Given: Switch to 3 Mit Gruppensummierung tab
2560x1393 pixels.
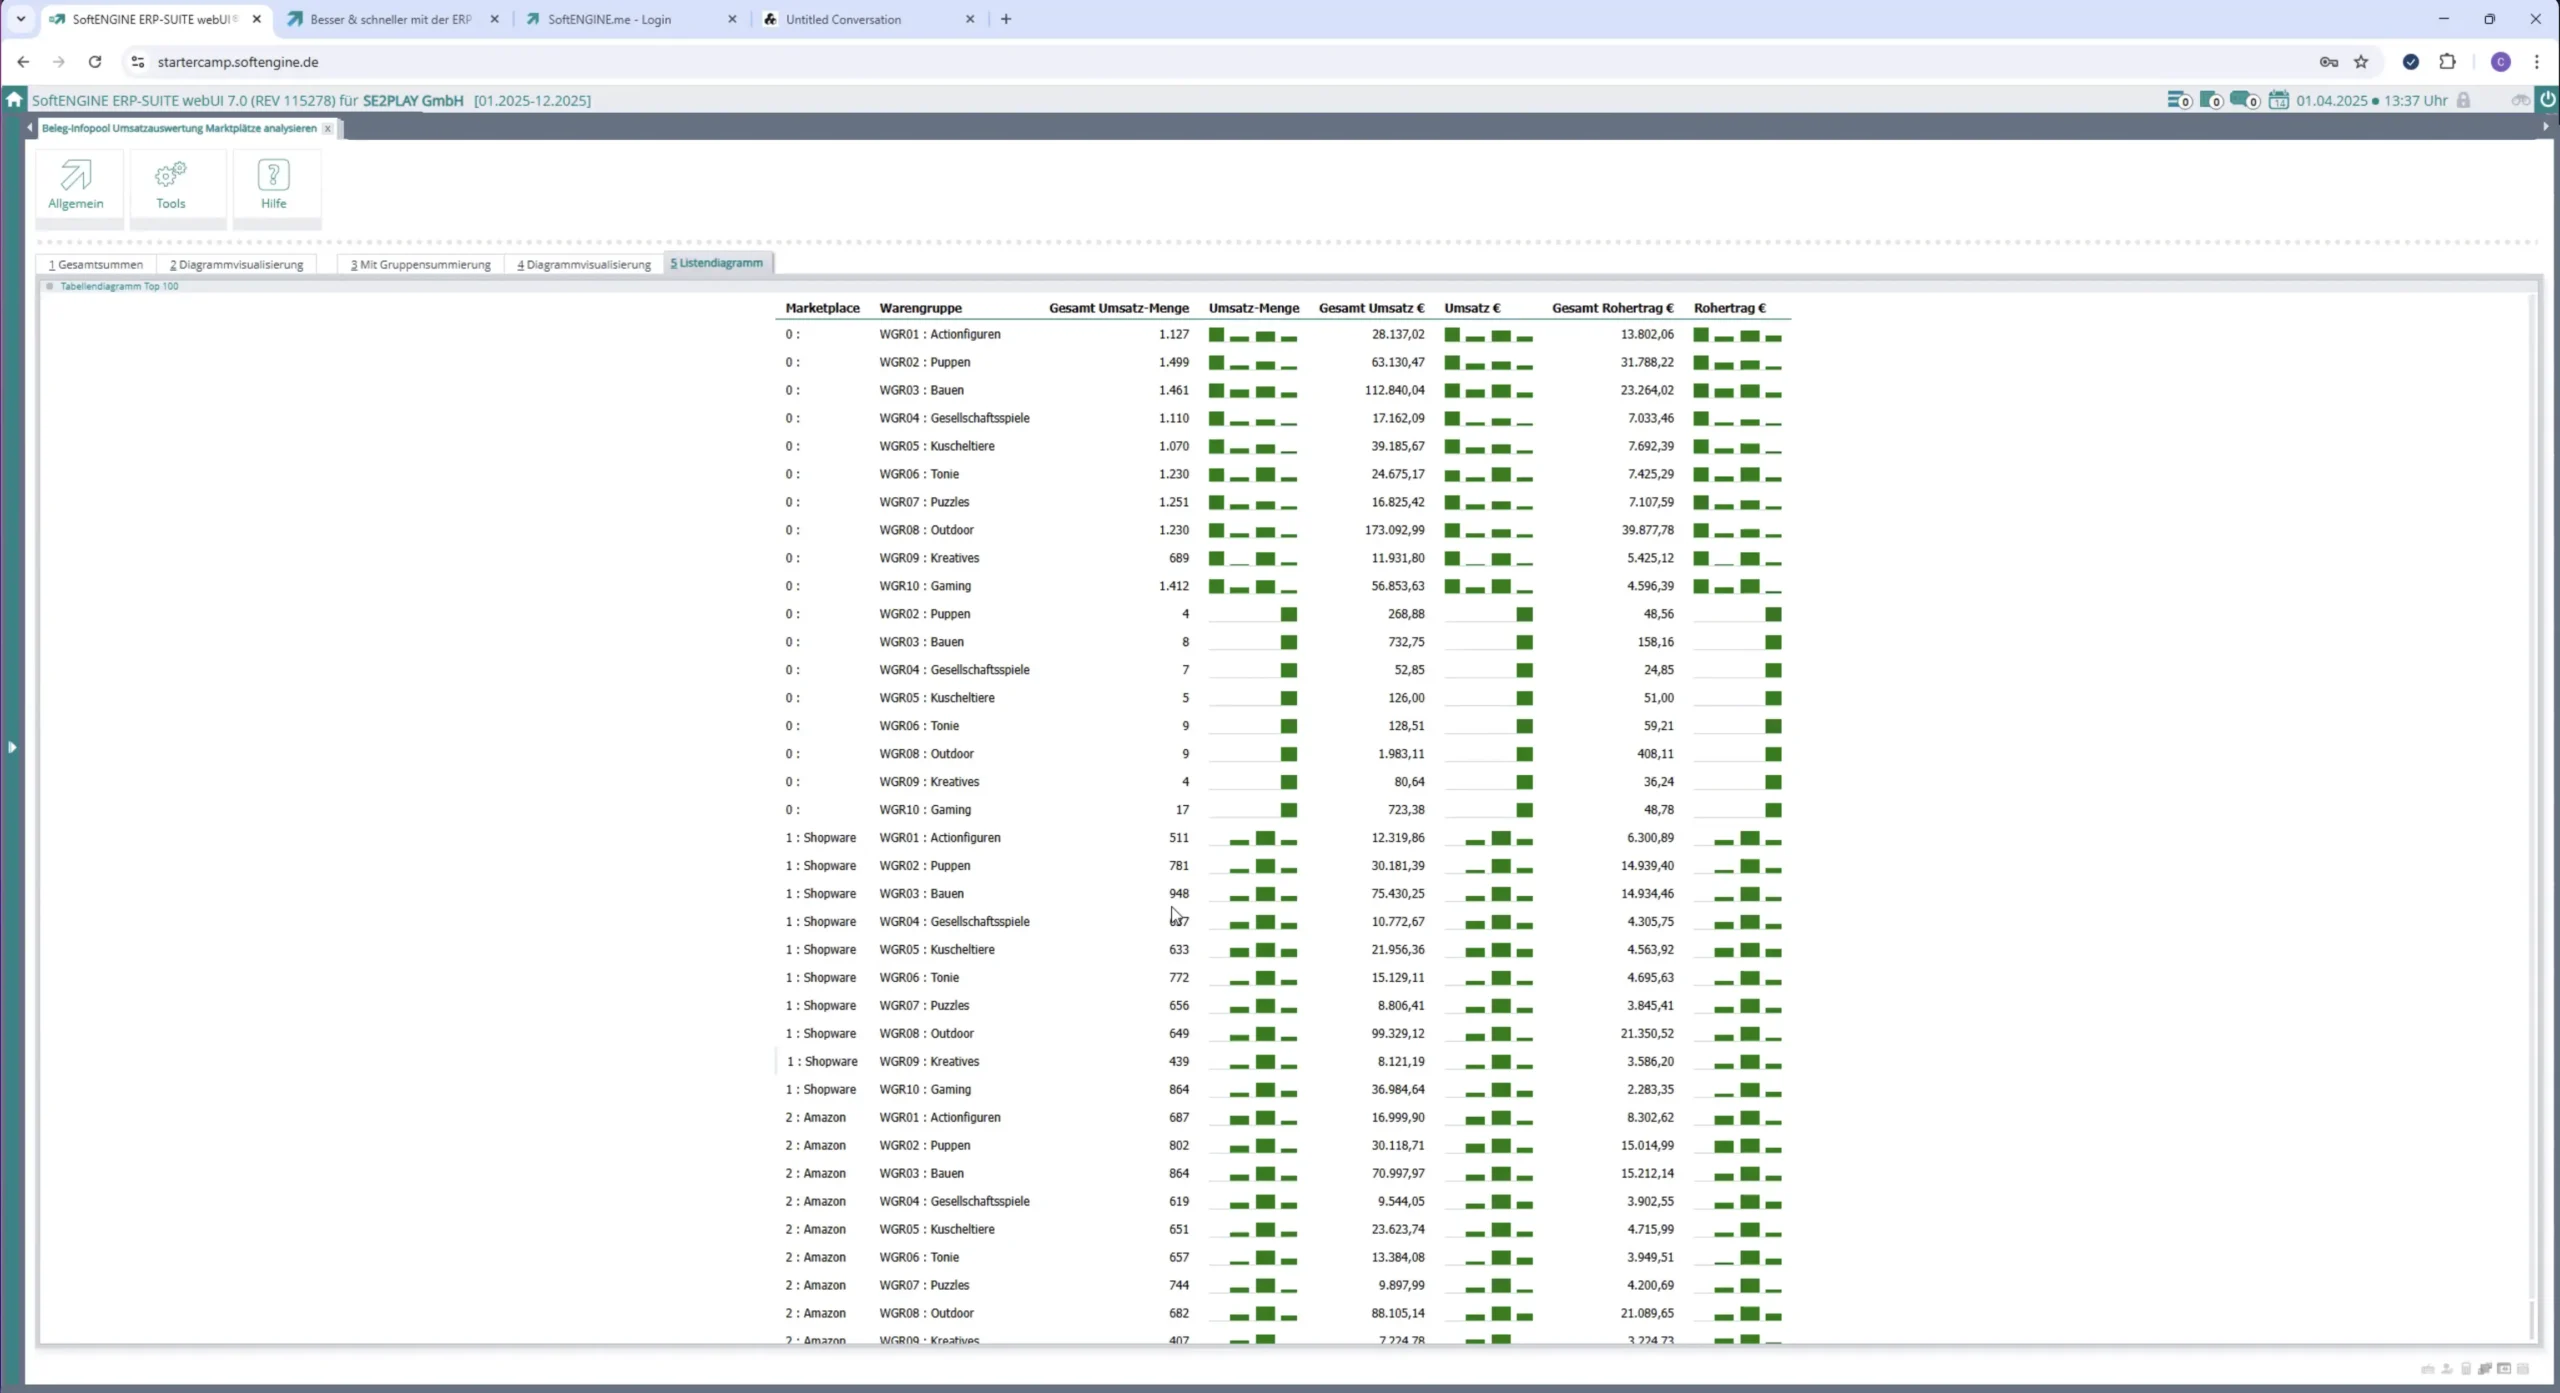Looking at the screenshot, I should click(x=420, y=265).
